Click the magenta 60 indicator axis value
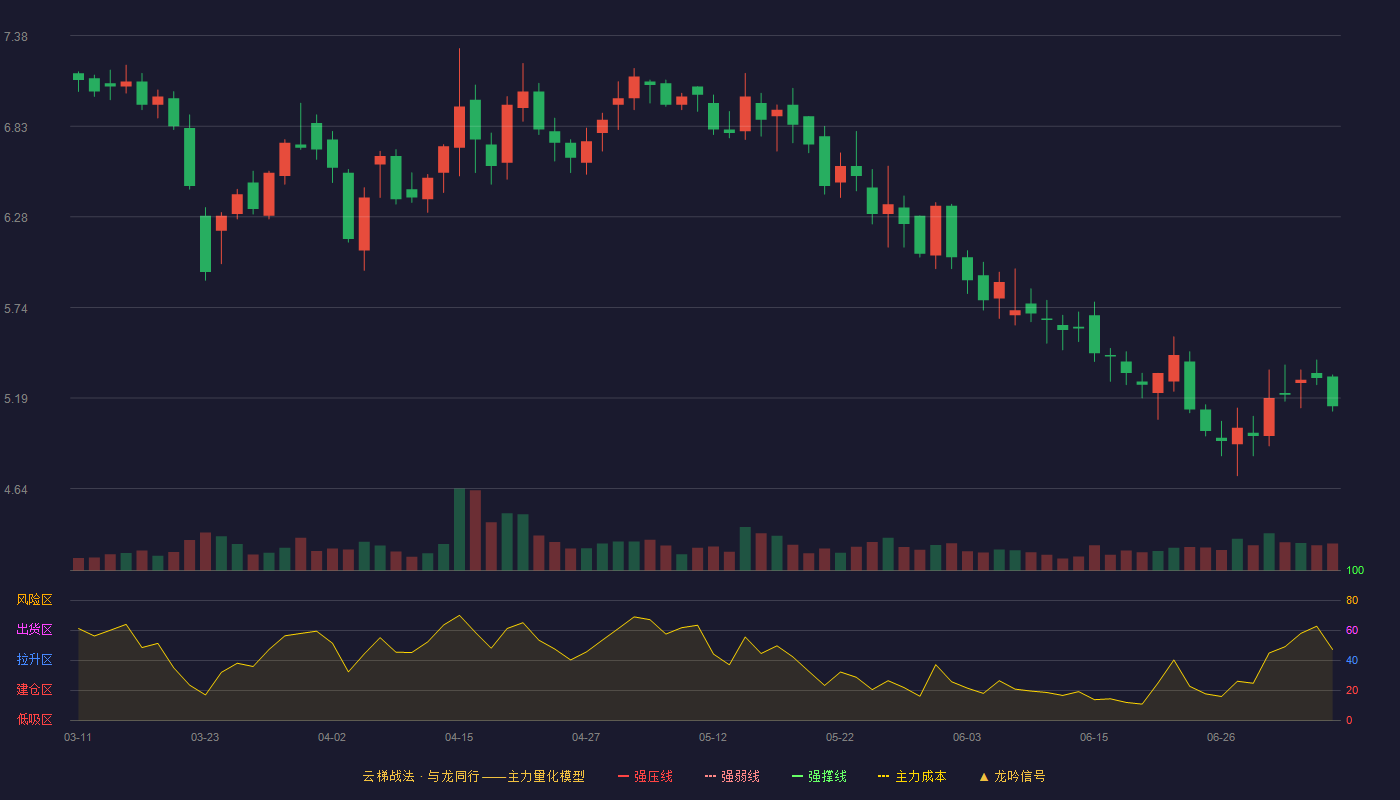The height and width of the screenshot is (800, 1400). tap(1352, 630)
